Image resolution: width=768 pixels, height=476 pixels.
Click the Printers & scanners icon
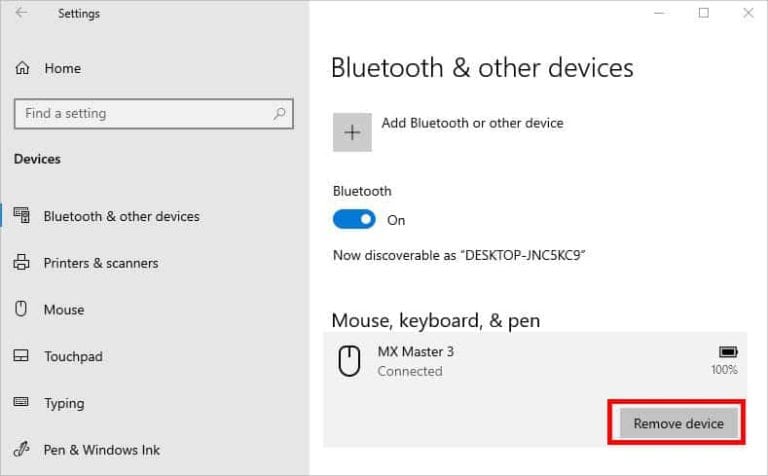coord(22,263)
